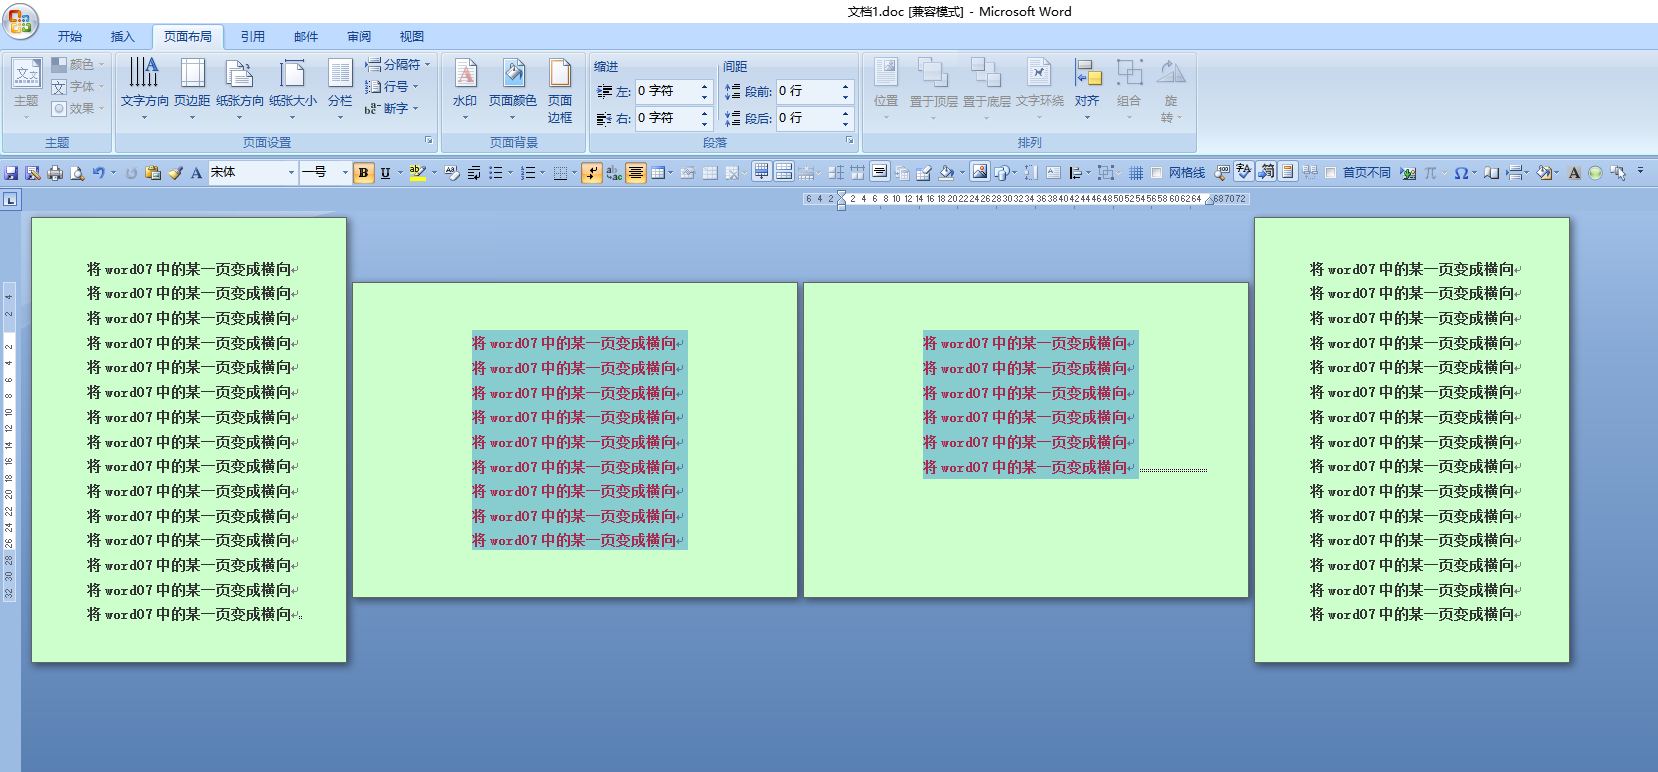
Task: Switch to the 视图 (View) tab
Action: pos(412,37)
